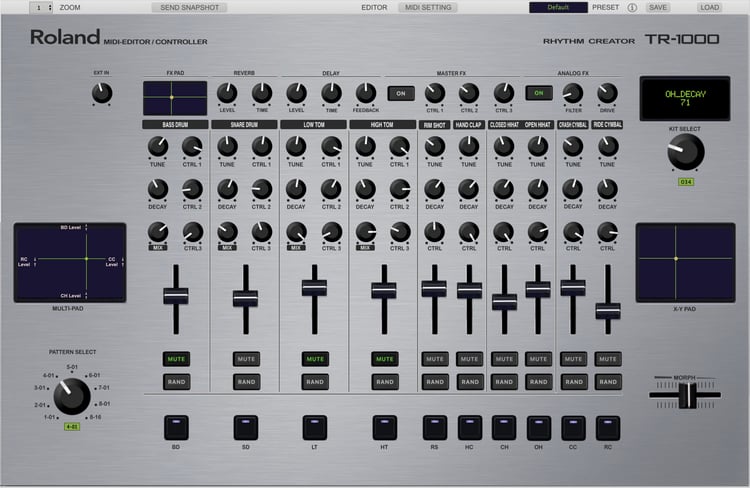The width and height of the screenshot is (750, 488).
Task: Toggle the Low Tom MUTE button
Action: [315, 359]
